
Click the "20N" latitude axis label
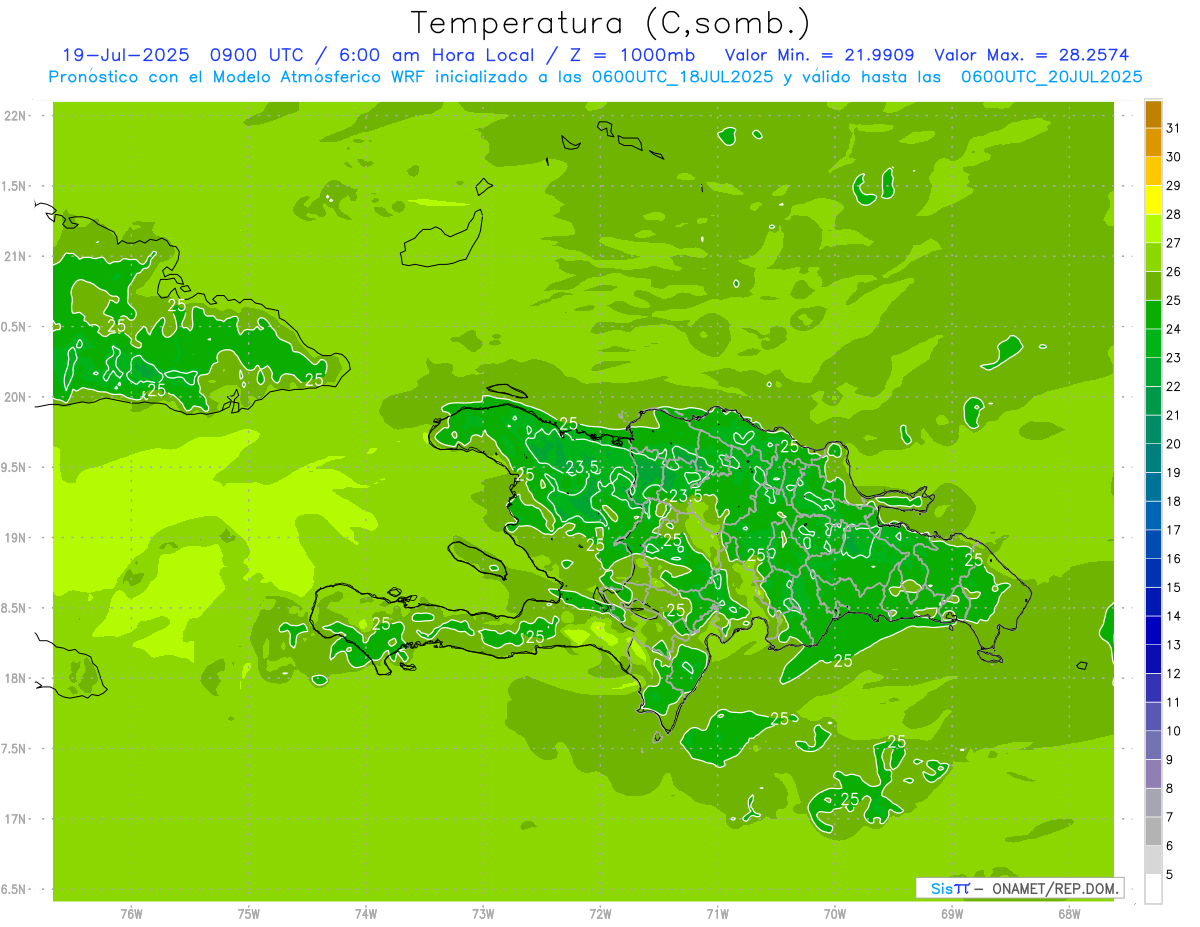click(x=15, y=397)
